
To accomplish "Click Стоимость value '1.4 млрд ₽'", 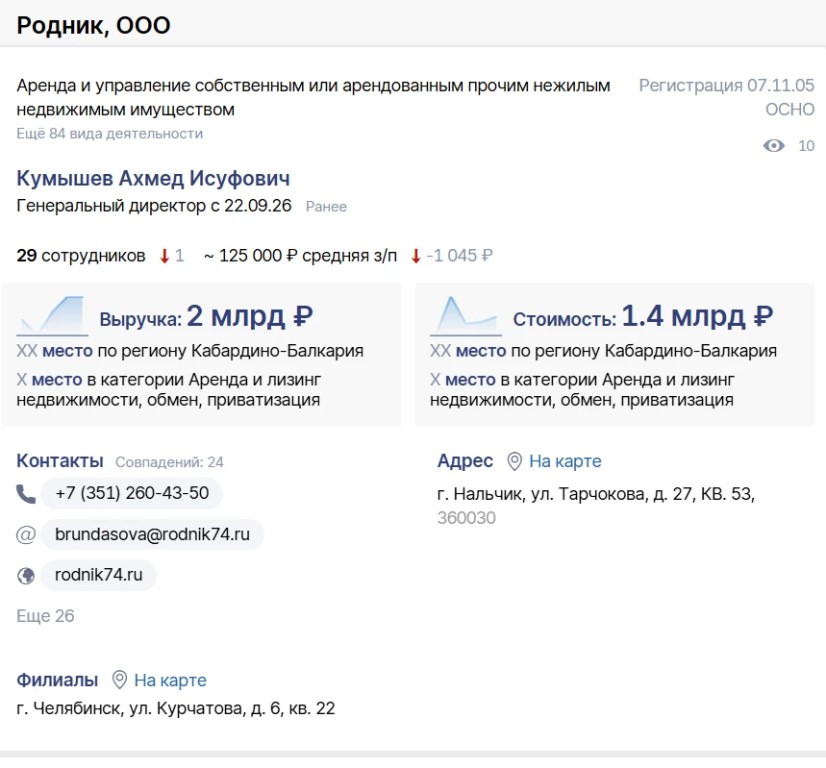I will pyautogui.click(x=697, y=316).
